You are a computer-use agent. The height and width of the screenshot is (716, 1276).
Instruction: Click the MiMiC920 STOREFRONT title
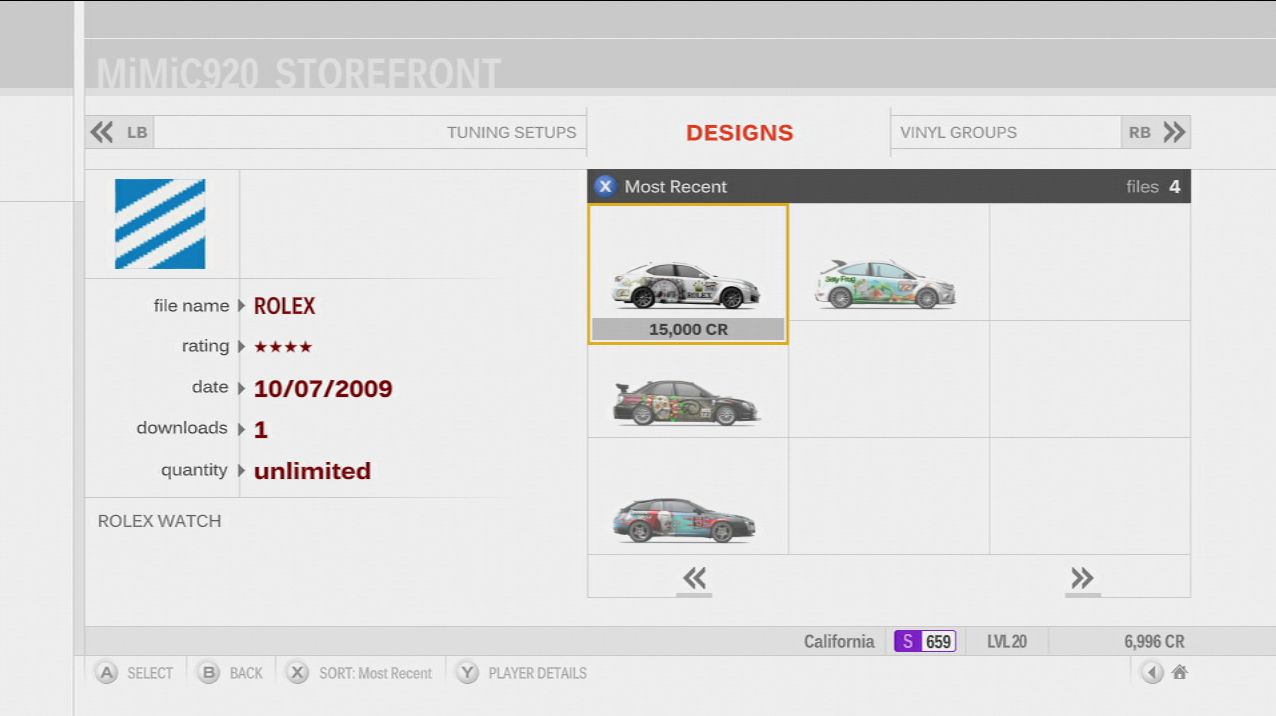[299, 73]
